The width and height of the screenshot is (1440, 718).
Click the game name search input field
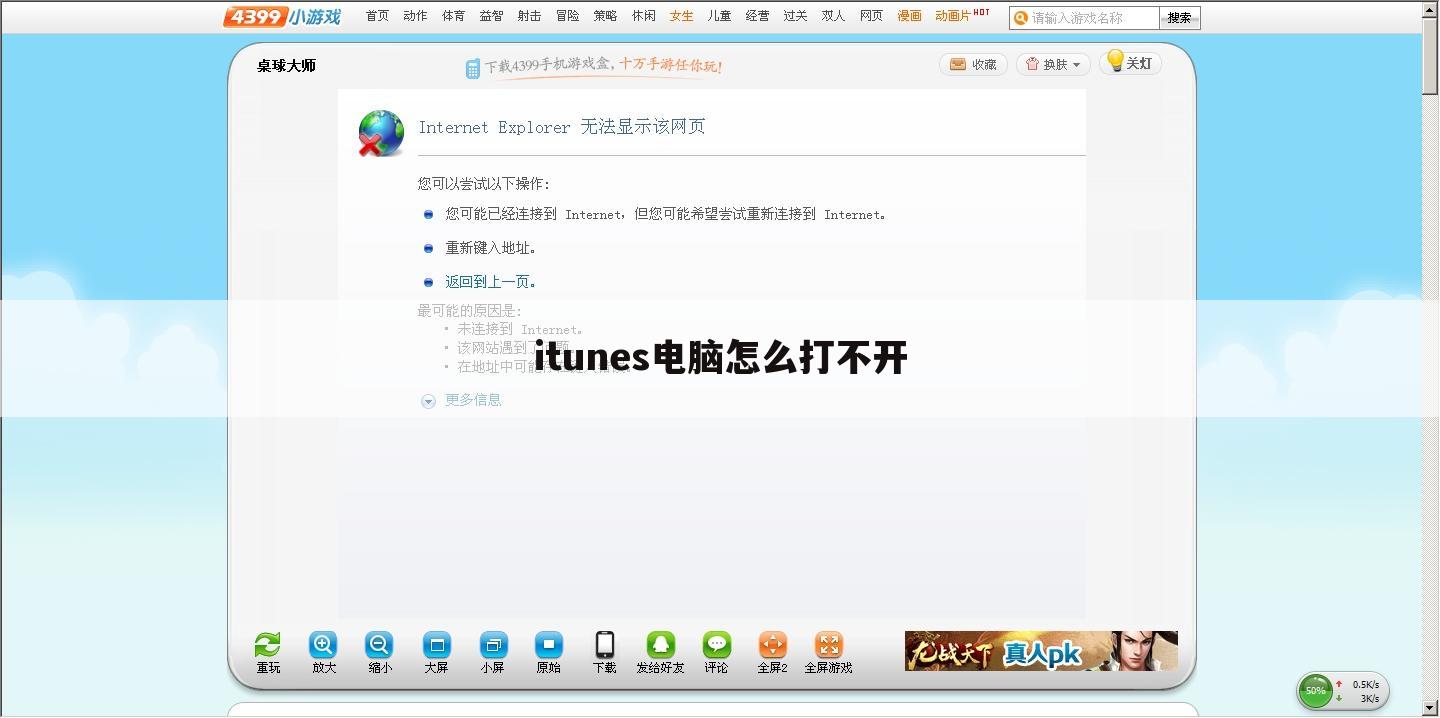pyautogui.click(x=1085, y=17)
